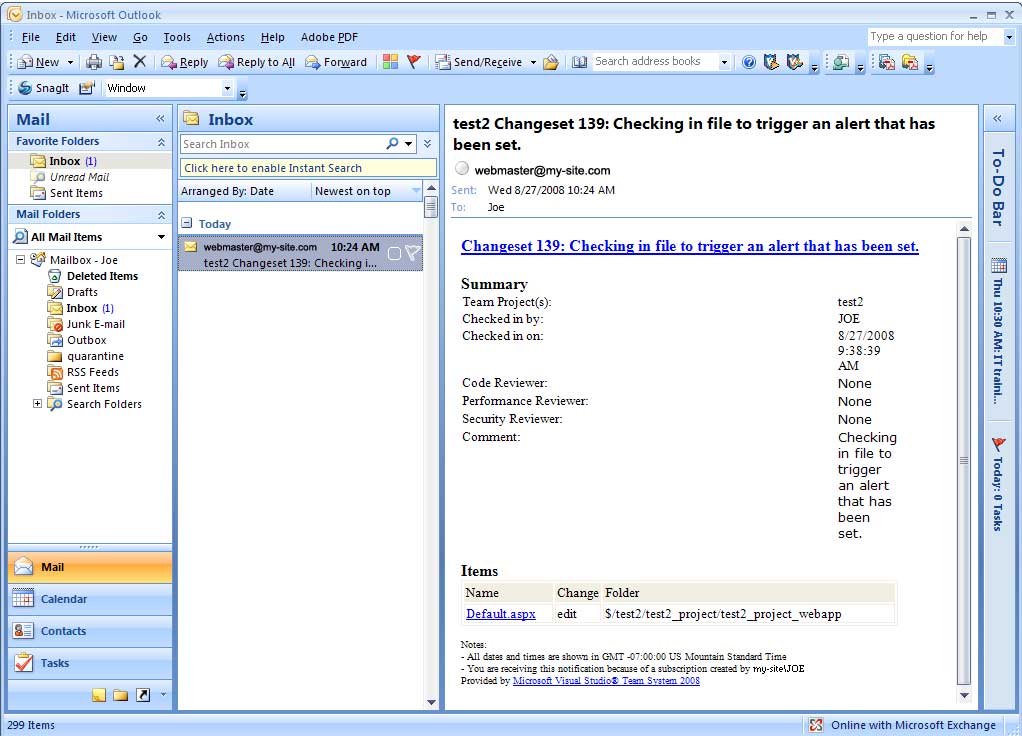Toggle follow-up flag on webmaster message
This screenshot has height=736, width=1022.
coord(413,253)
